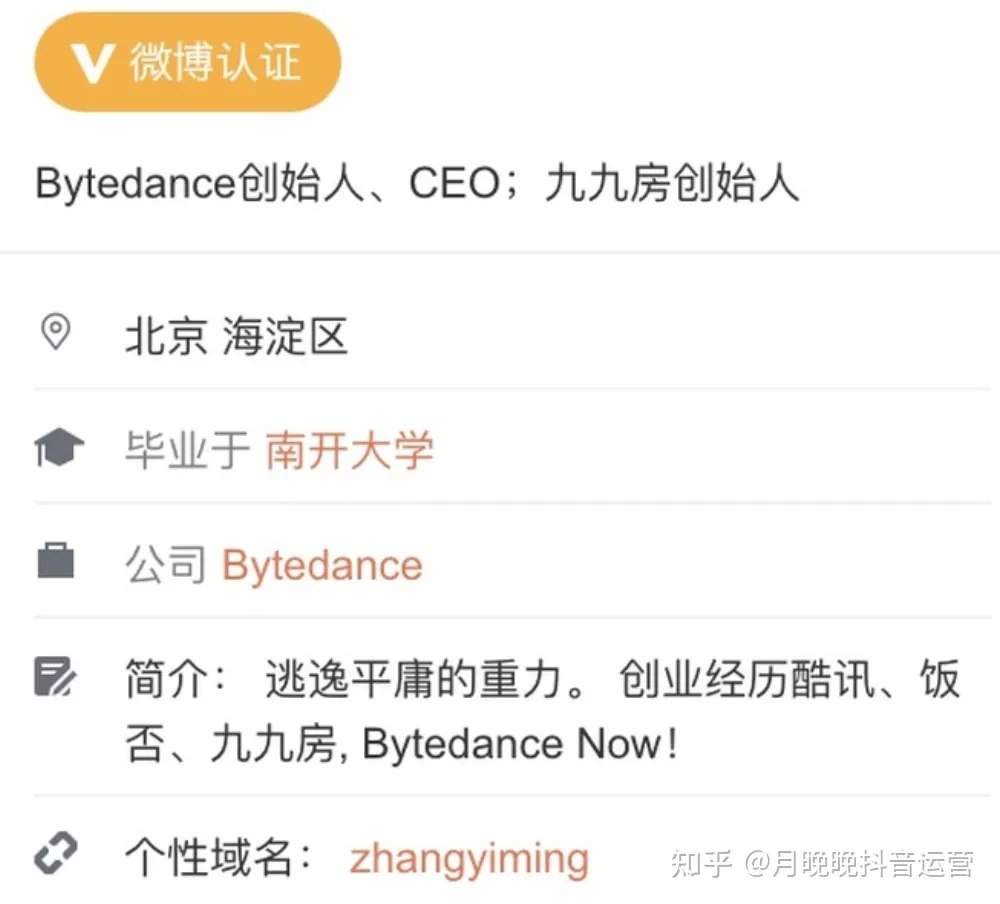The image size is (1000, 904).
Task: Click the location pin icon
Action: click(x=55, y=332)
